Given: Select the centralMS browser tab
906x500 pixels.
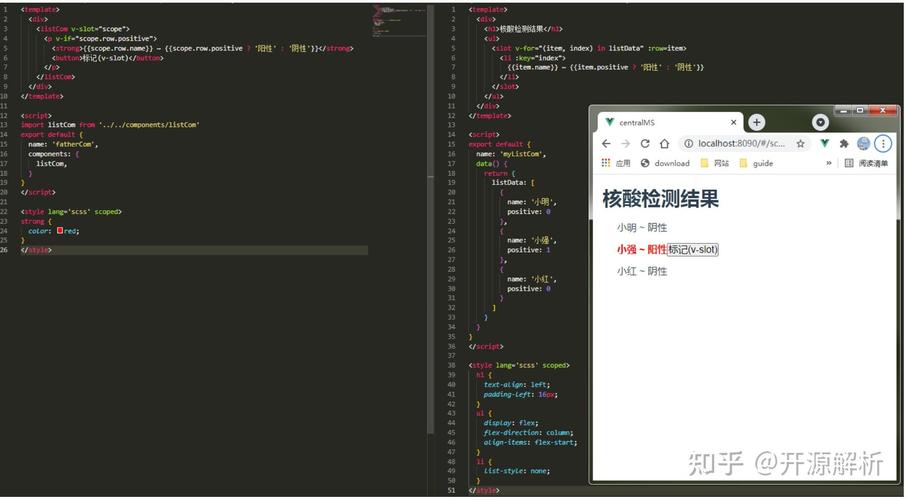Looking at the screenshot, I should (x=670, y=122).
